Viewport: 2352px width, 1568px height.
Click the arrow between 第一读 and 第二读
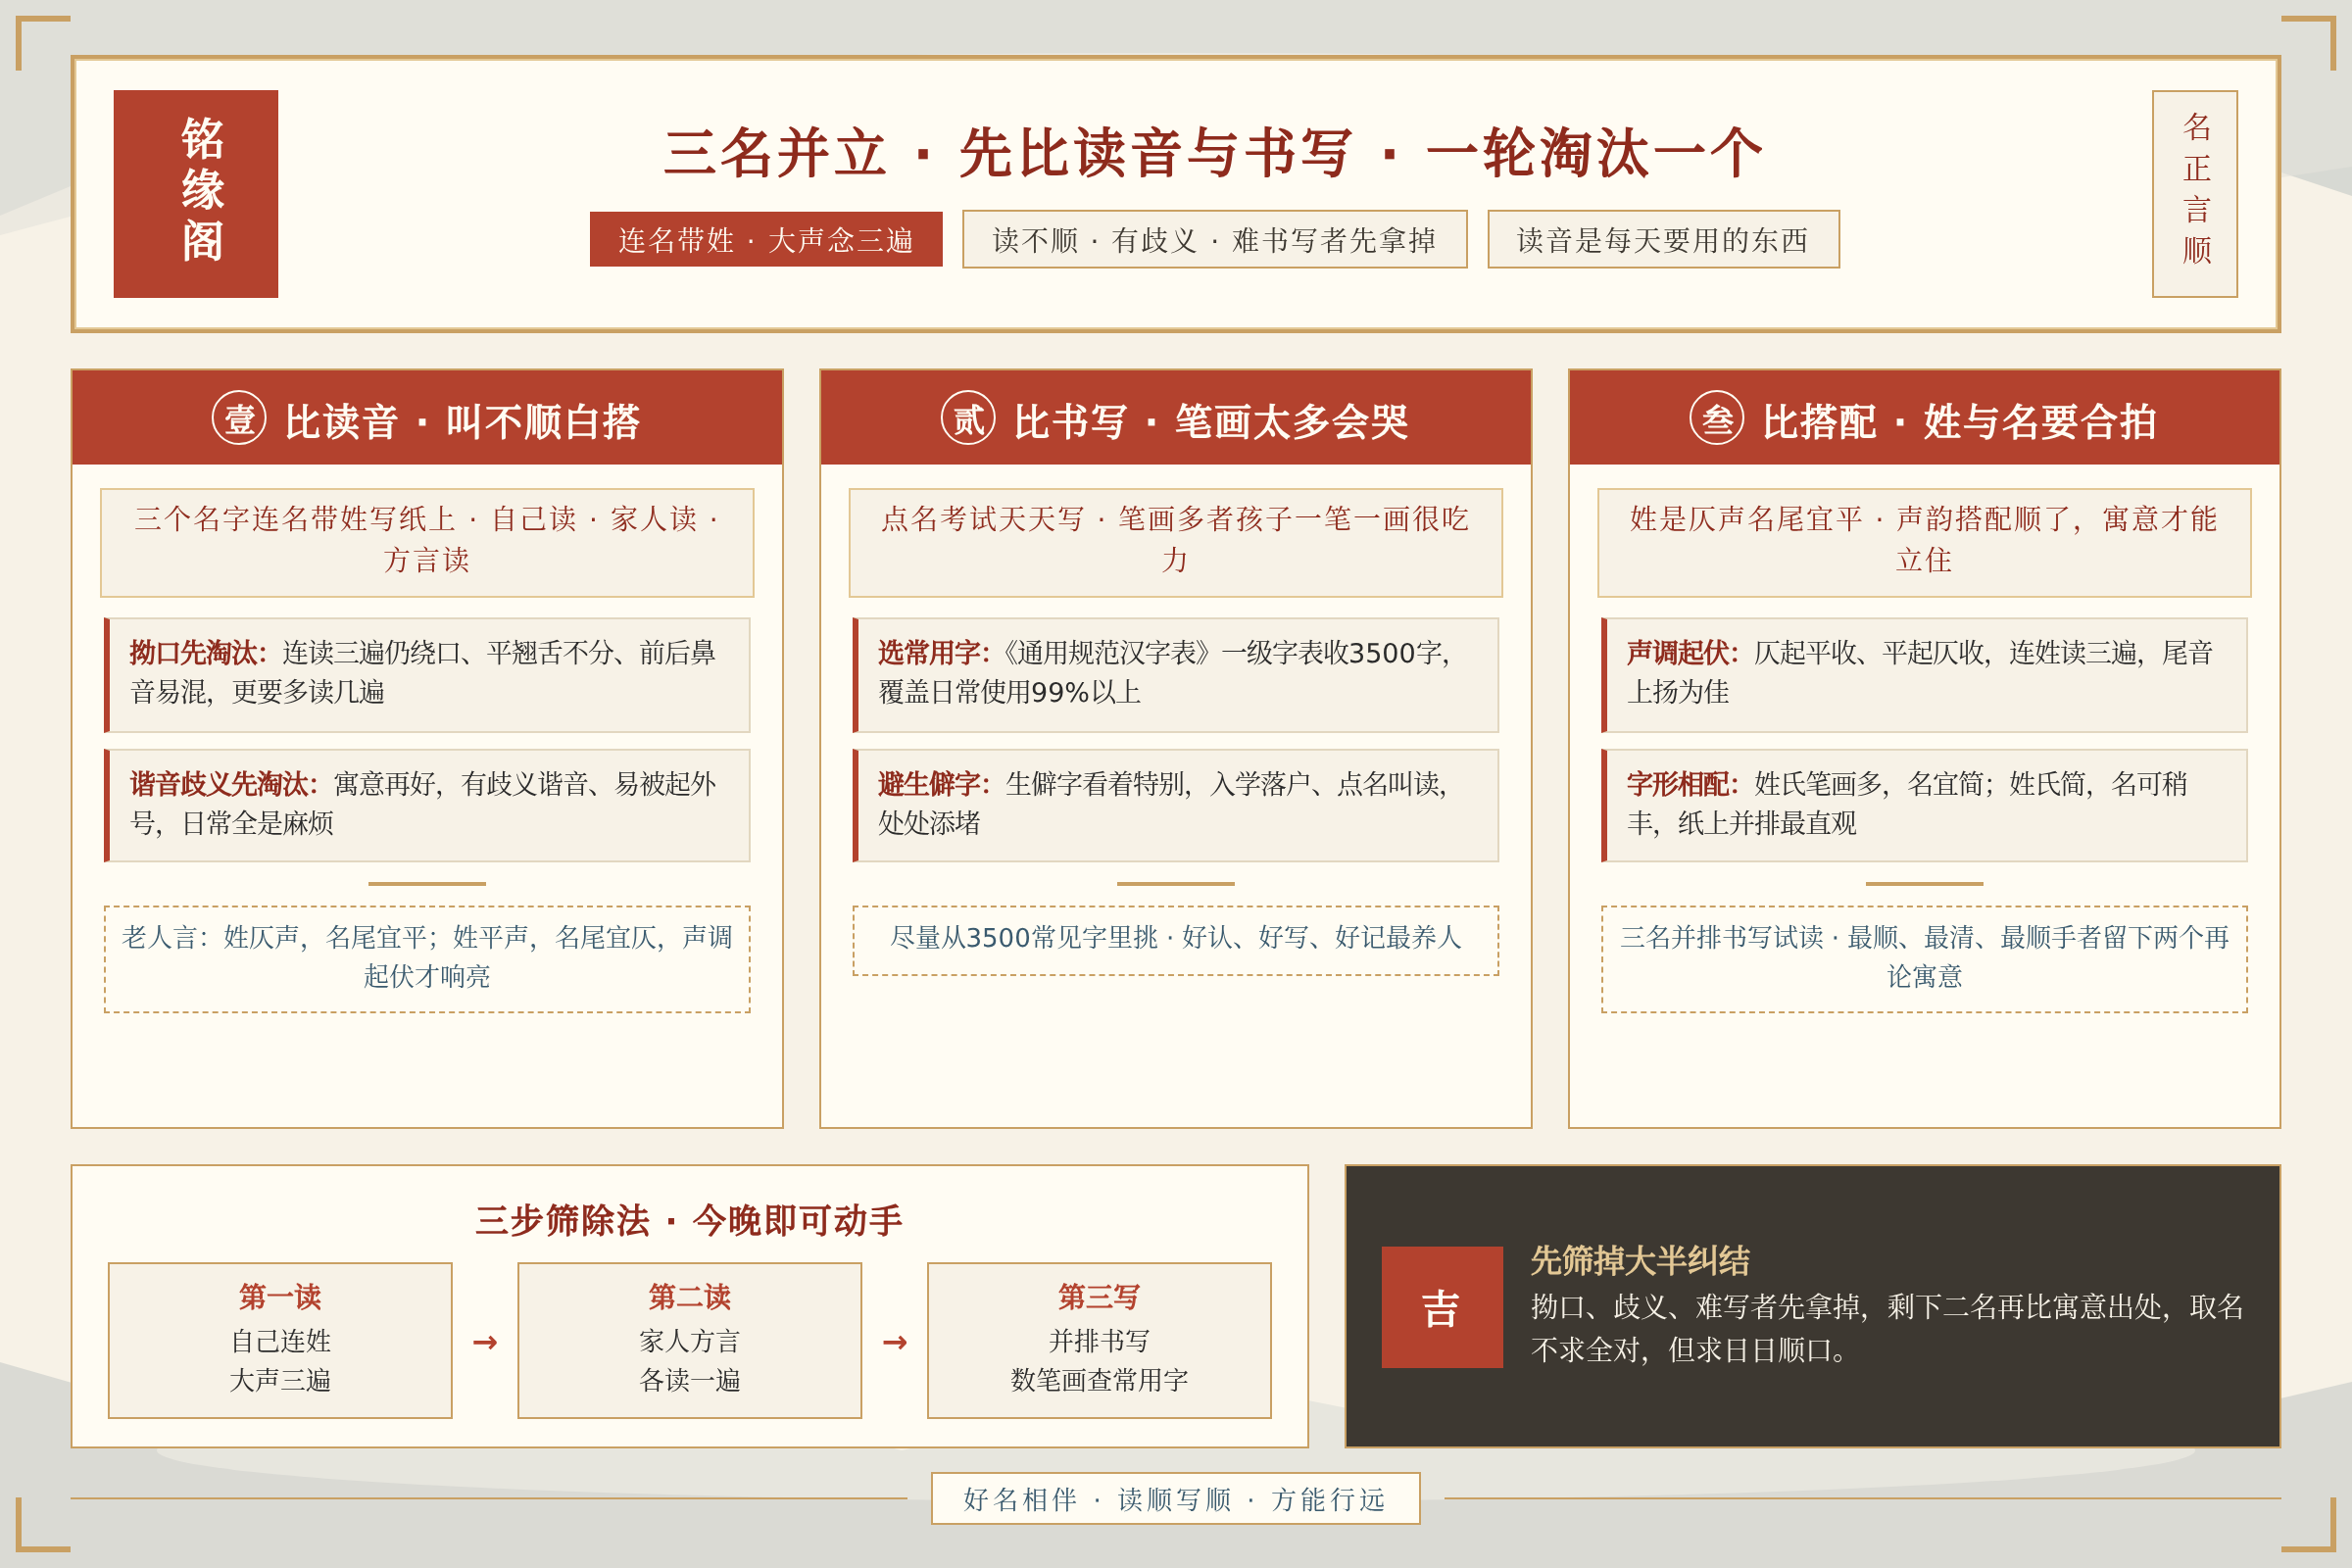click(x=485, y=1342)
